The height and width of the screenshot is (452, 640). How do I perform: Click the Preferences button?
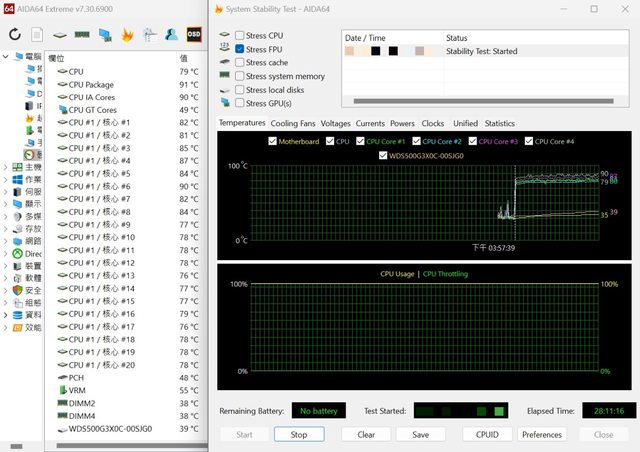[542, 434]
